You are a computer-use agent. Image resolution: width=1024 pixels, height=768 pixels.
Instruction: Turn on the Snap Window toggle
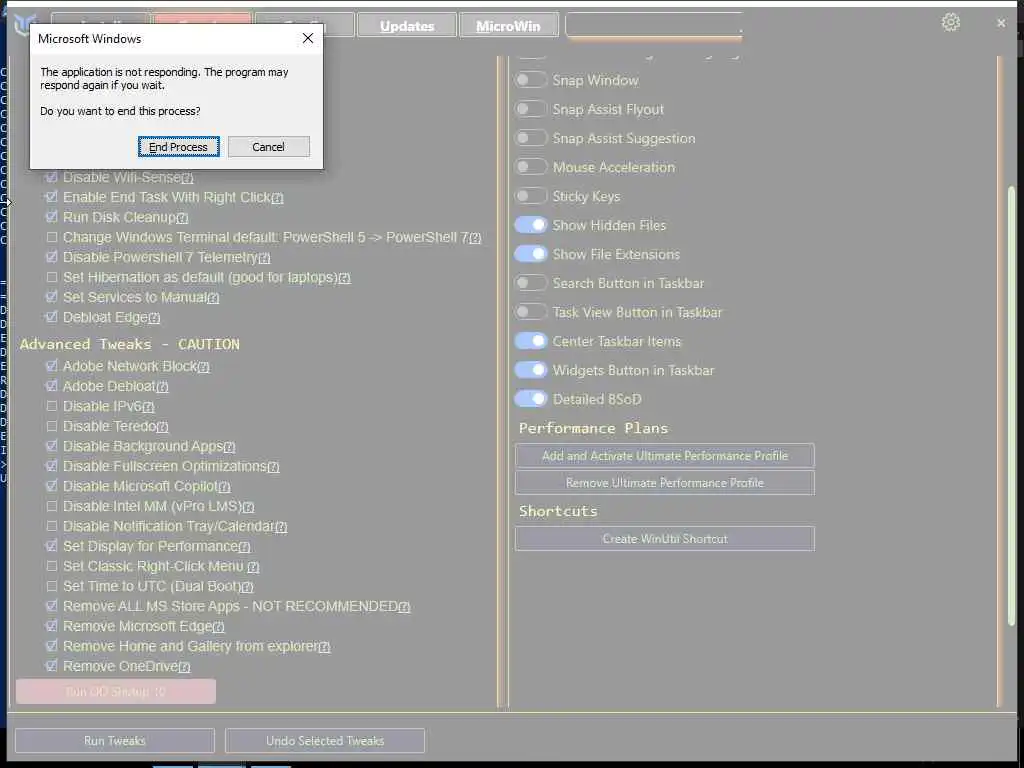(530, 80)
